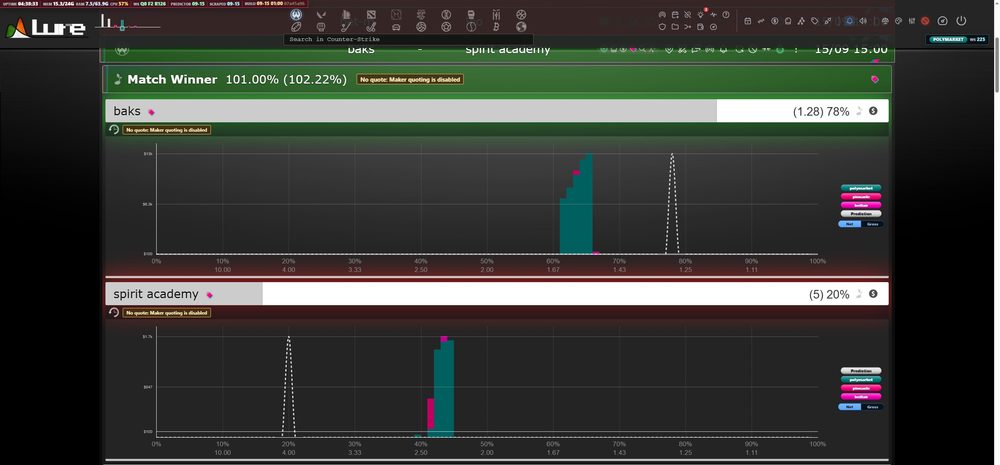1000x465 pixels.
Task: Click the match date 15/09 15:00
Action: point(851,50)
